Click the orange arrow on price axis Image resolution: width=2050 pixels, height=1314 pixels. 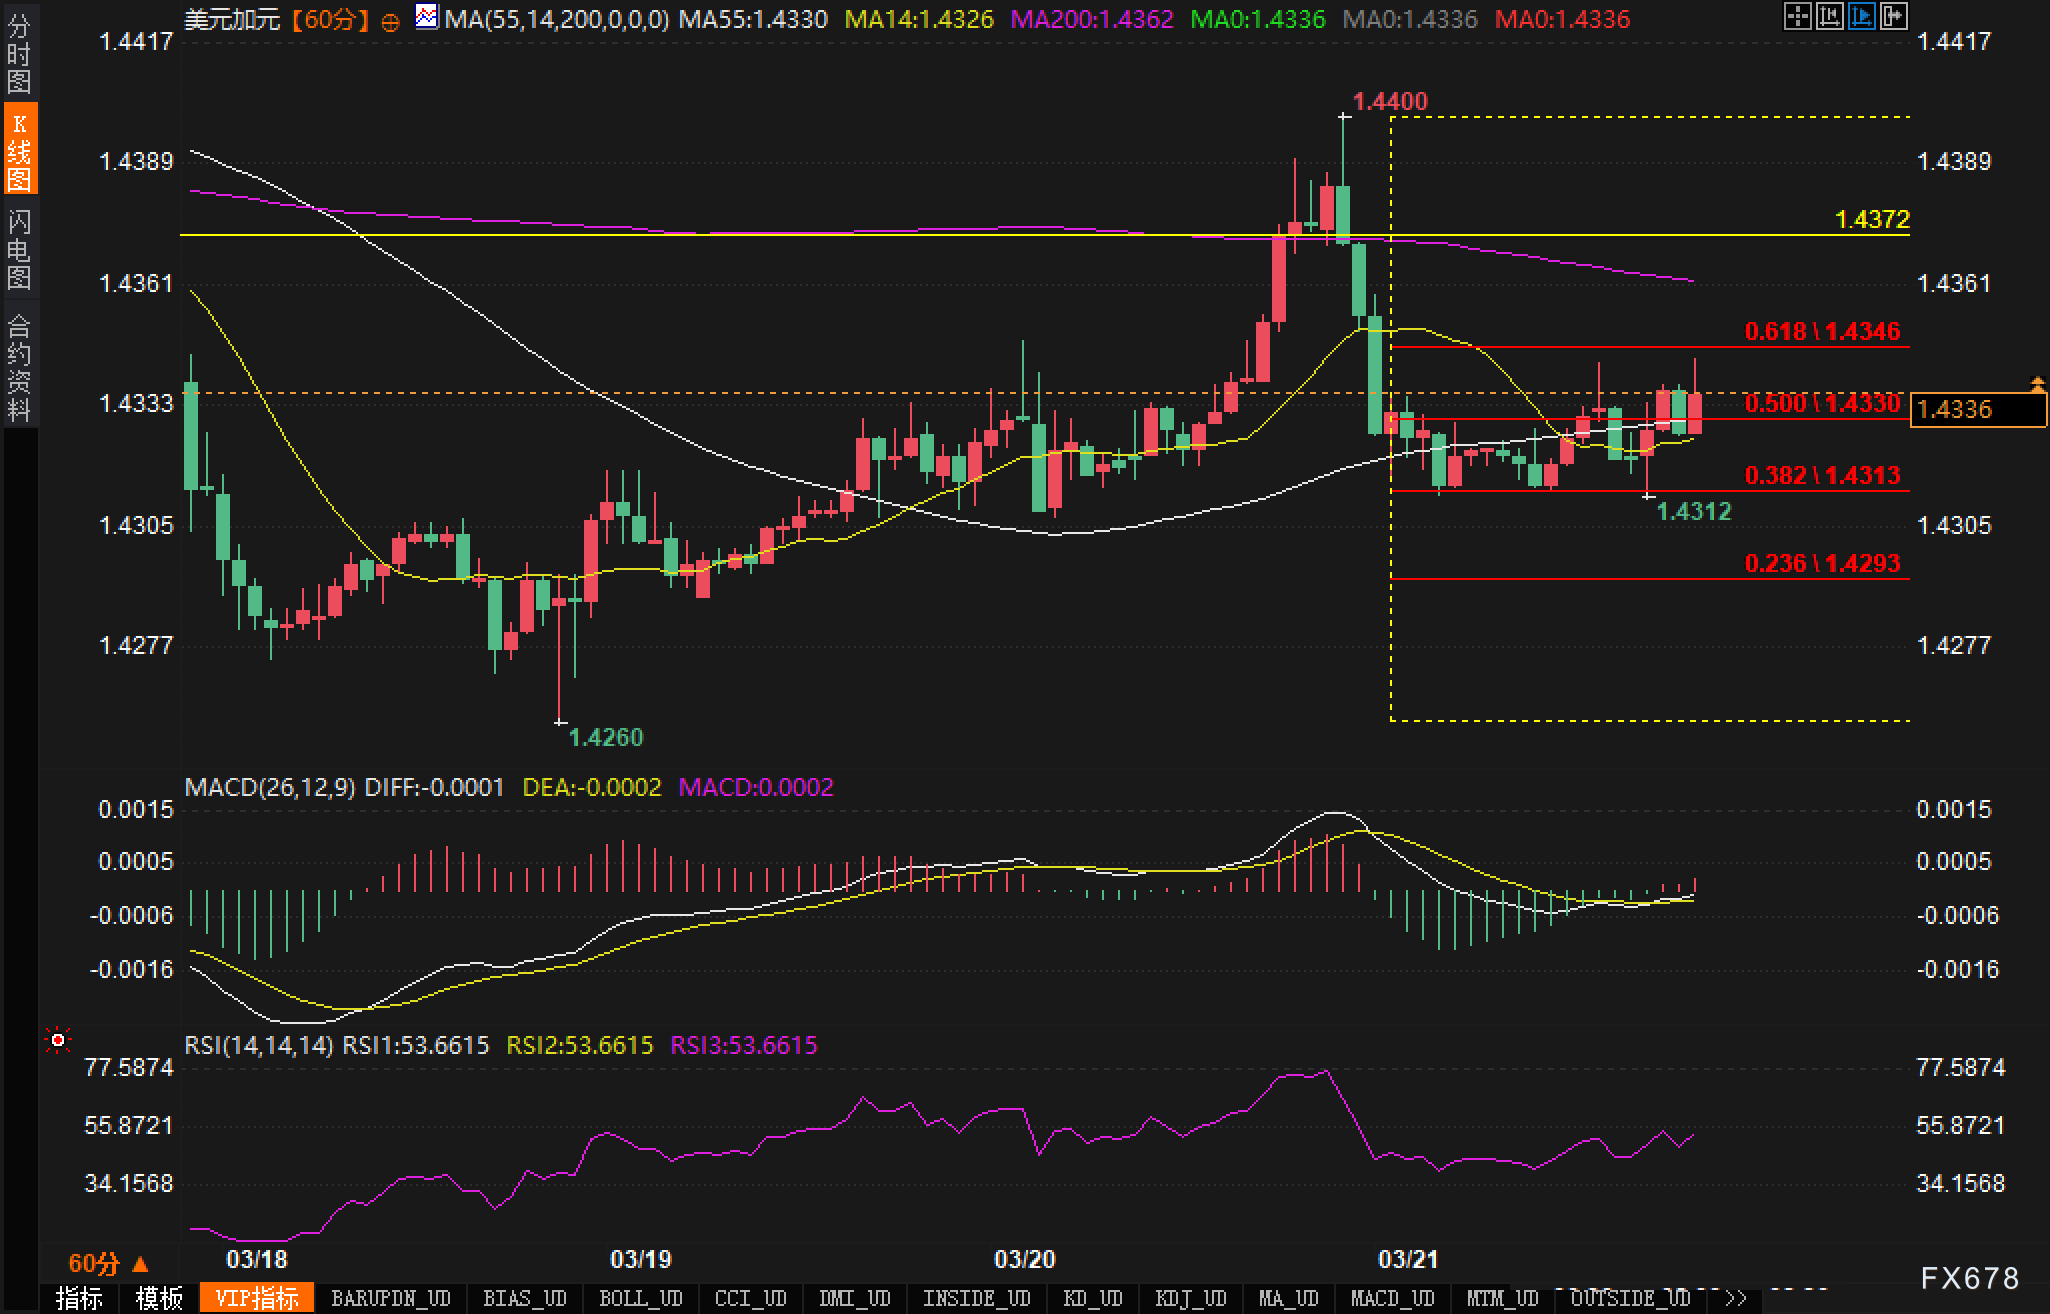click(x=2037, y=383)
